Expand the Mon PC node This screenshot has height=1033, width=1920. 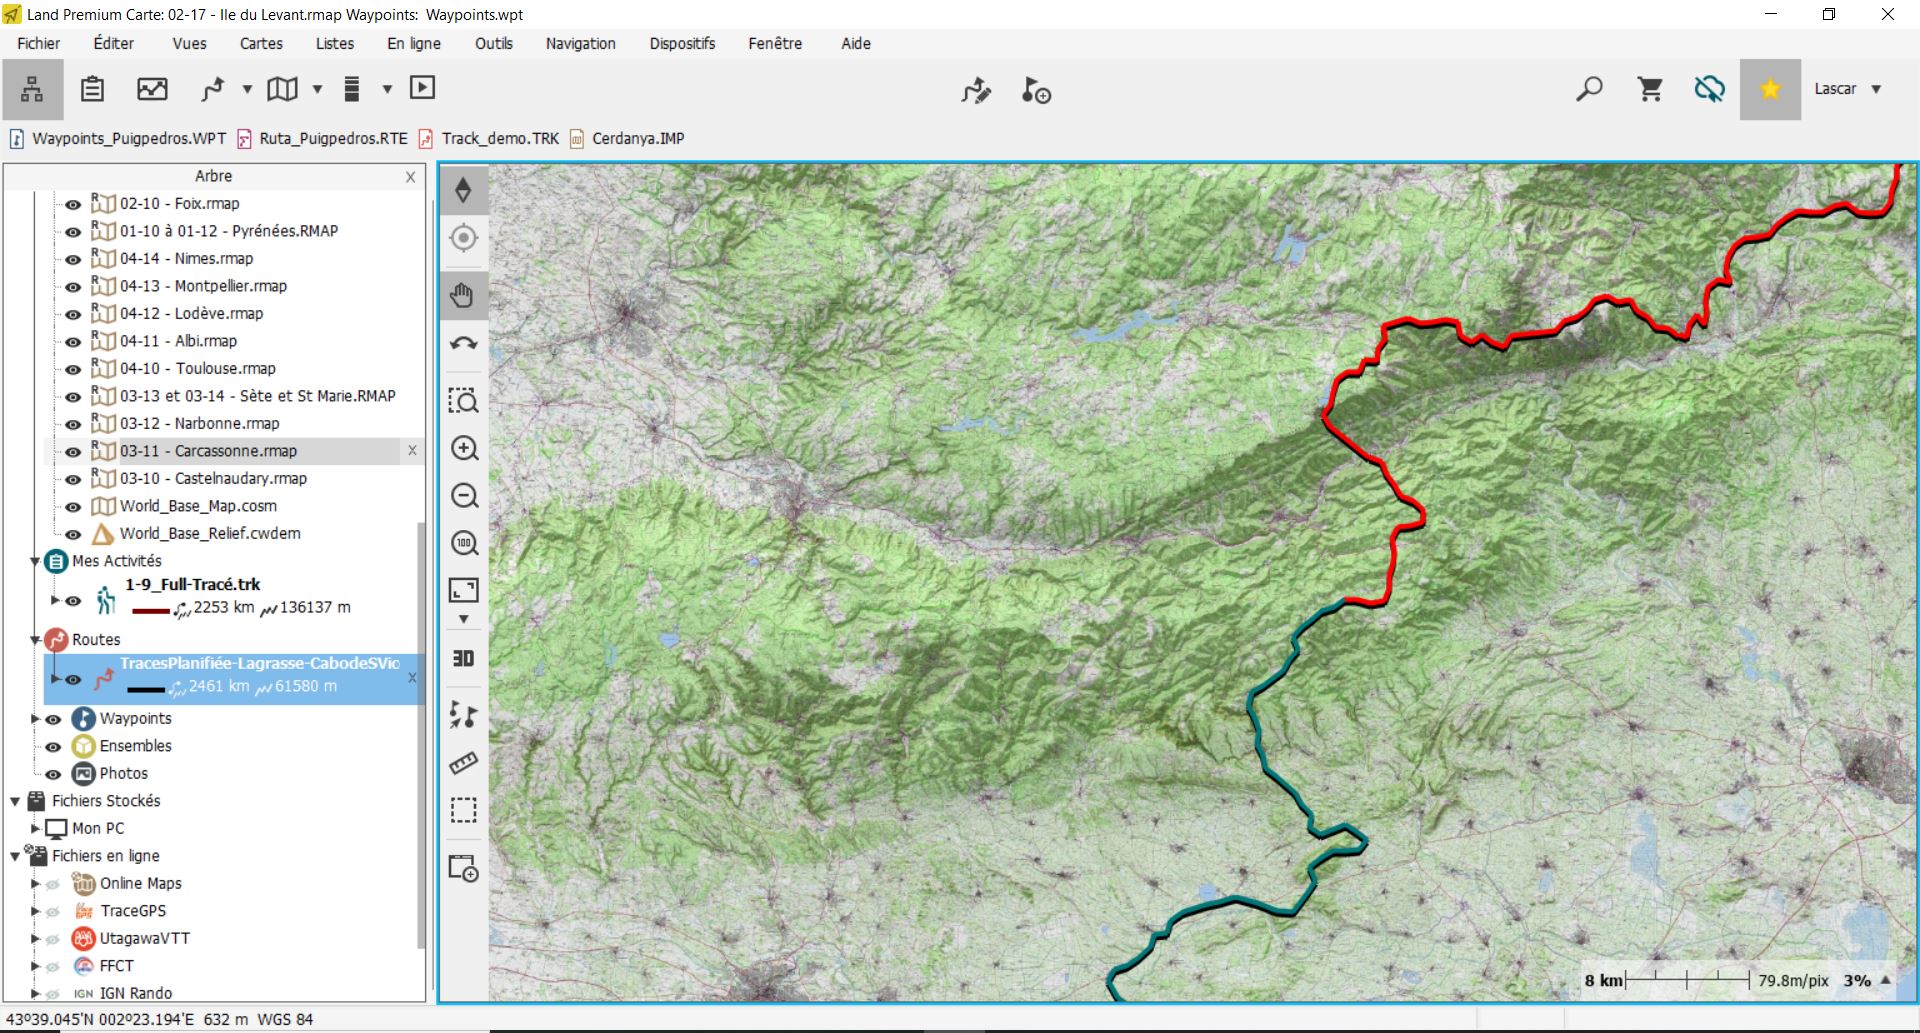coord(35,828)
